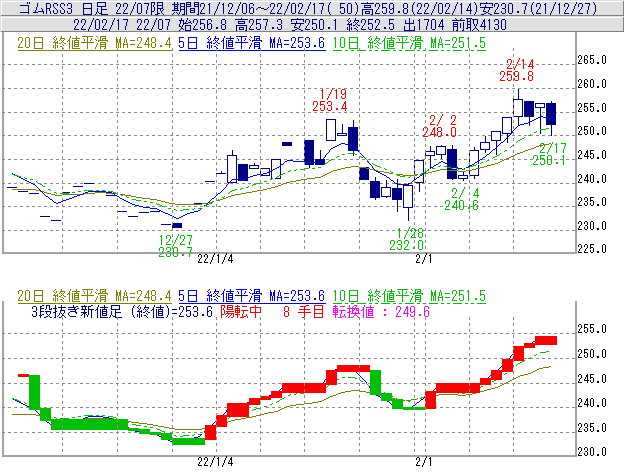624x475 pixels.
Task: Click the tall green block at left of lower chart
Action: pos(35,392)
